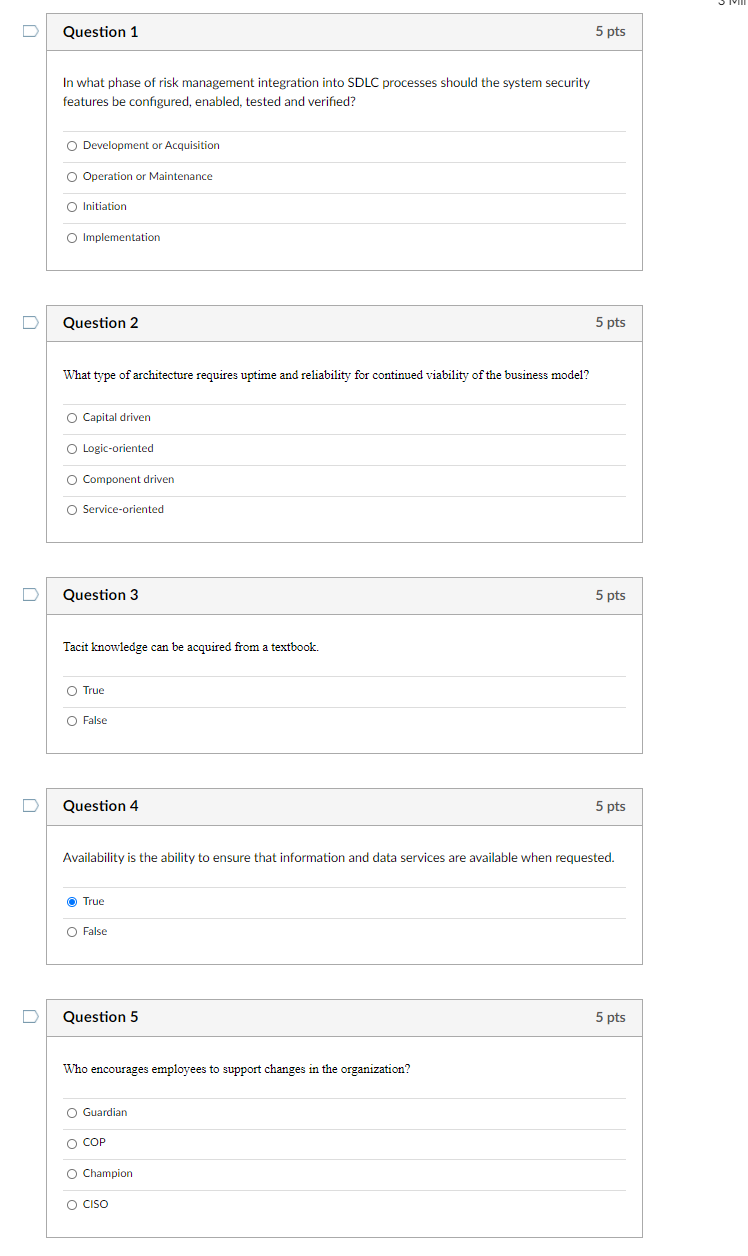Image resolution: width=748 pixels, height=1256 pixels.
Task: Select 'Component driven' in Question 2
Action: [71, 480]
